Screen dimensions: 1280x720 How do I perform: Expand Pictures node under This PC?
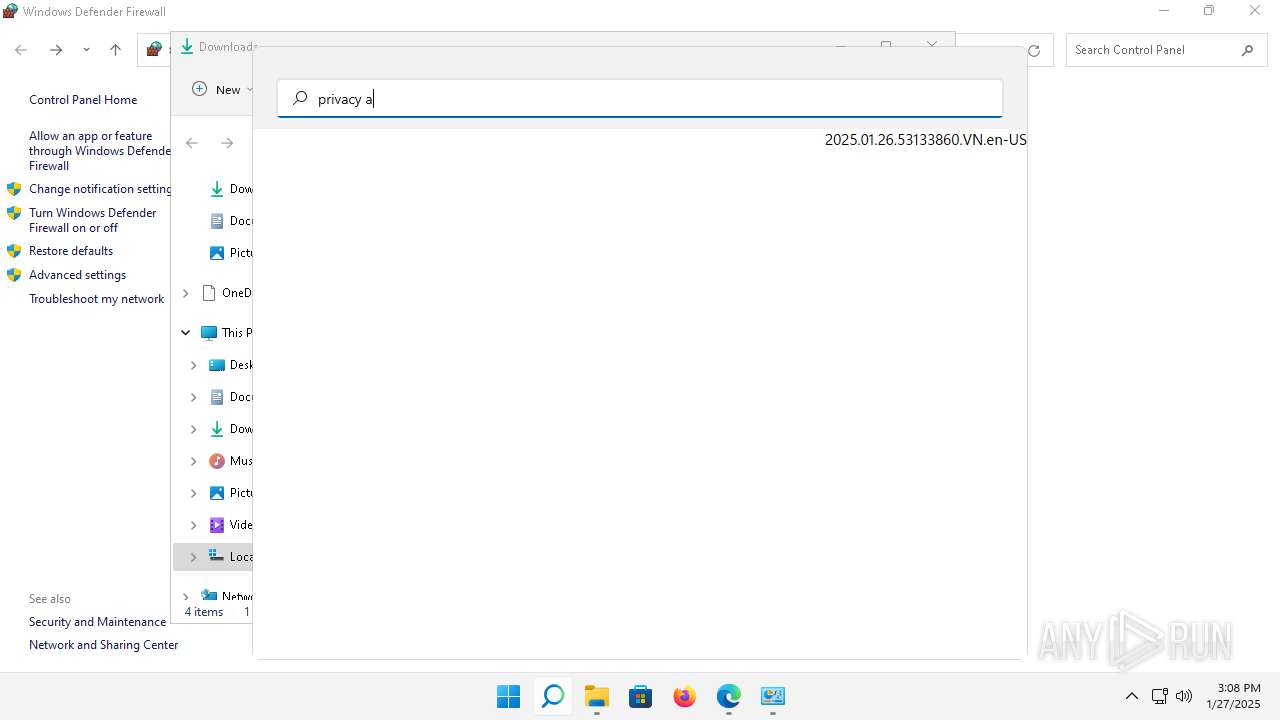[x=194, y=493]
